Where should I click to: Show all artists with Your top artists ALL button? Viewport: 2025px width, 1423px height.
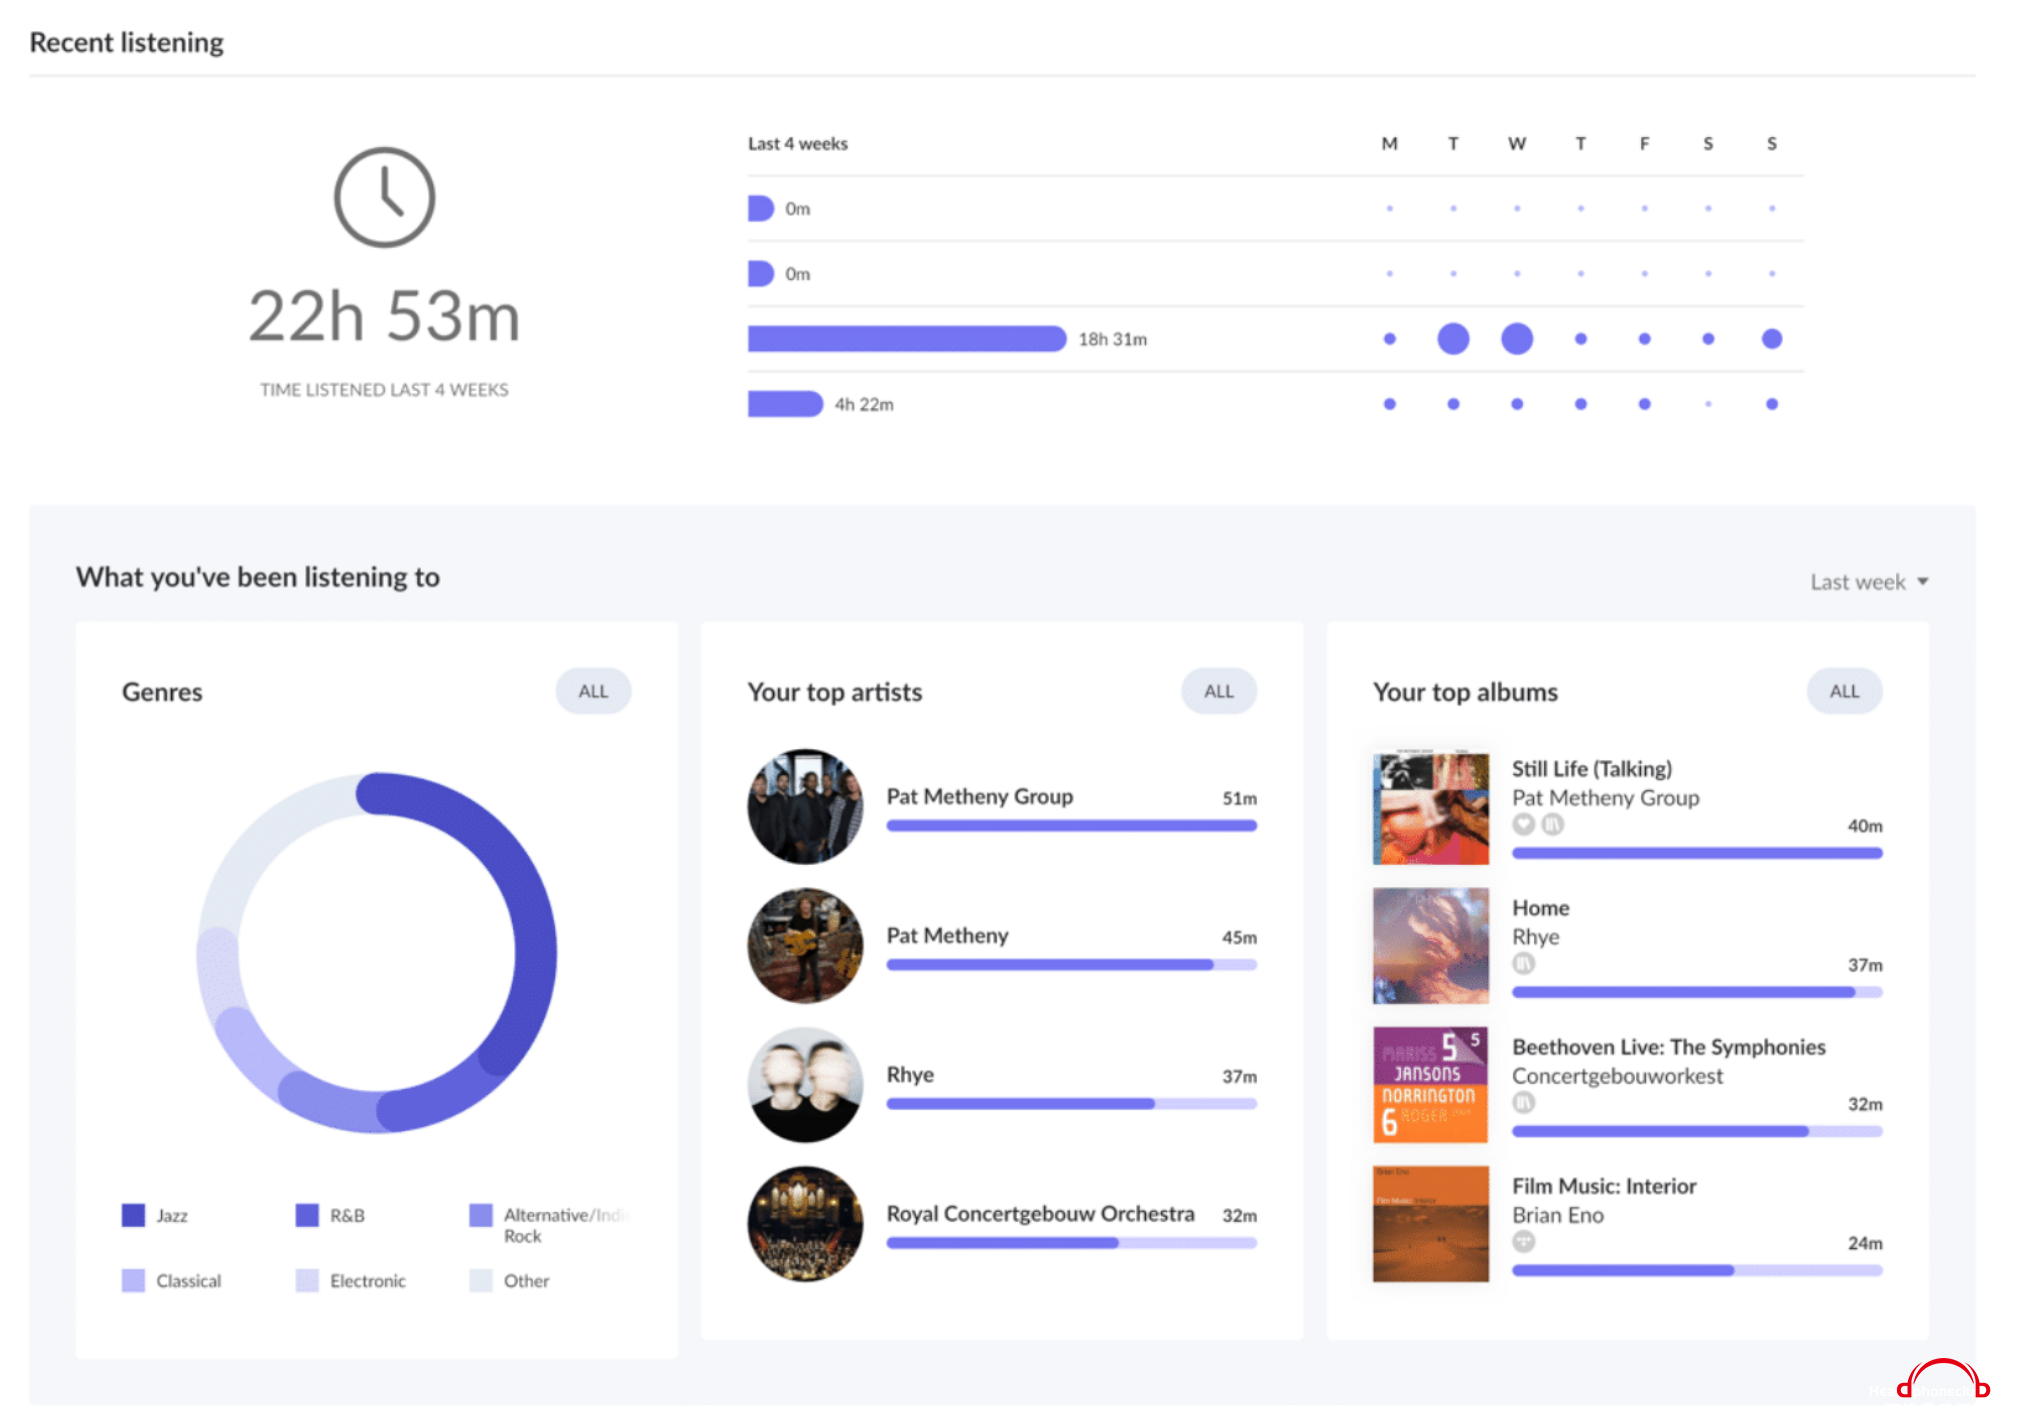(1218, 691)
